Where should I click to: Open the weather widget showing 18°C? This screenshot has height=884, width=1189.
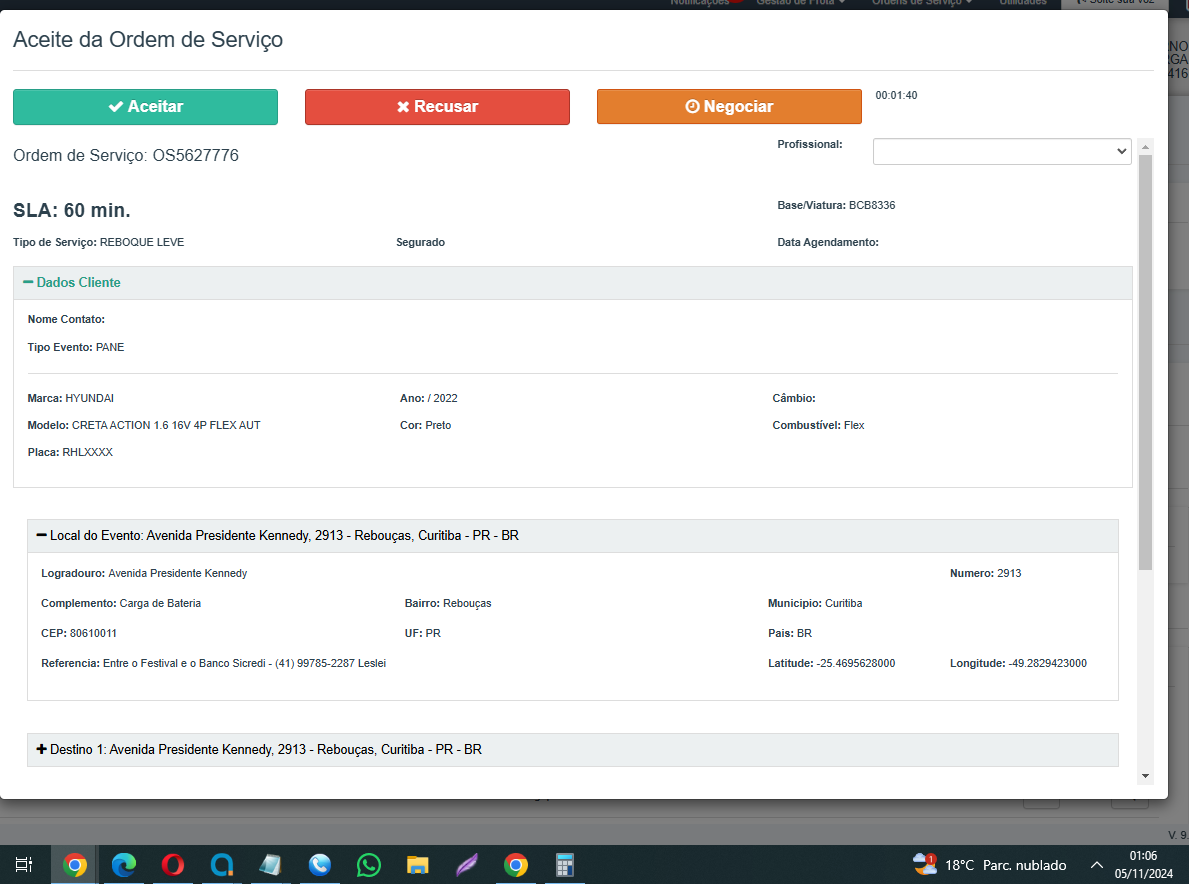tap(988, 865)
